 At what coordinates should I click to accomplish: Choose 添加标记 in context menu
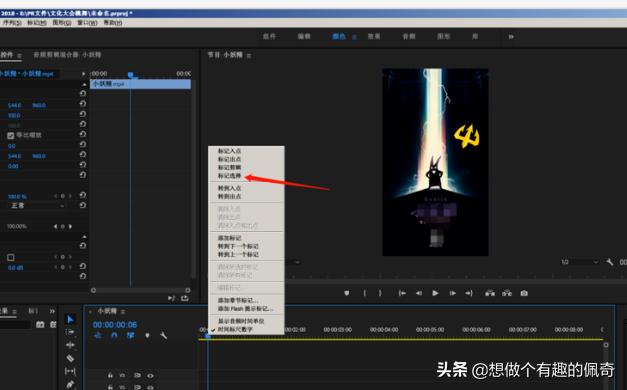tap(229, 238)
